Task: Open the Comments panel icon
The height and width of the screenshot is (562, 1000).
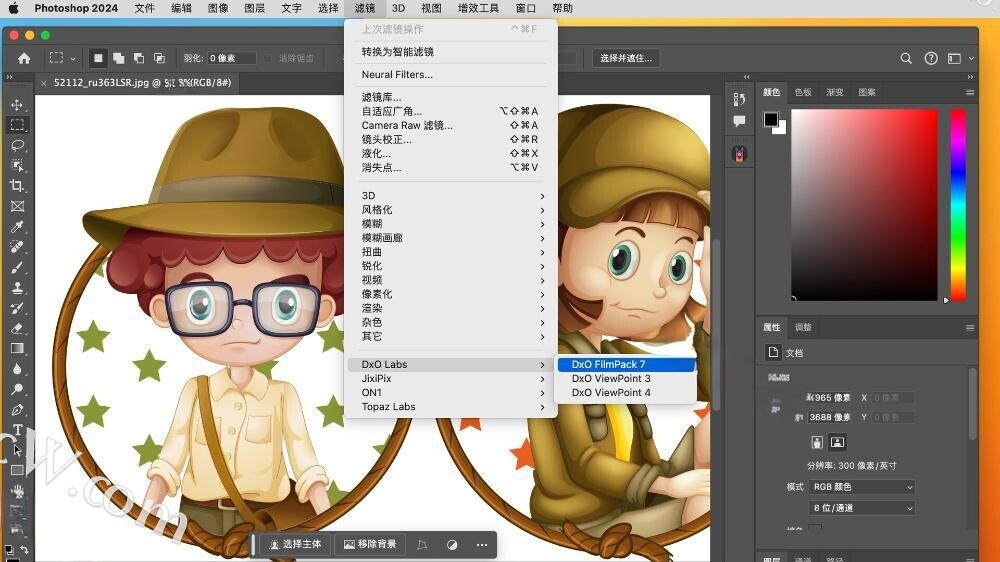Action: pos(739,121)
